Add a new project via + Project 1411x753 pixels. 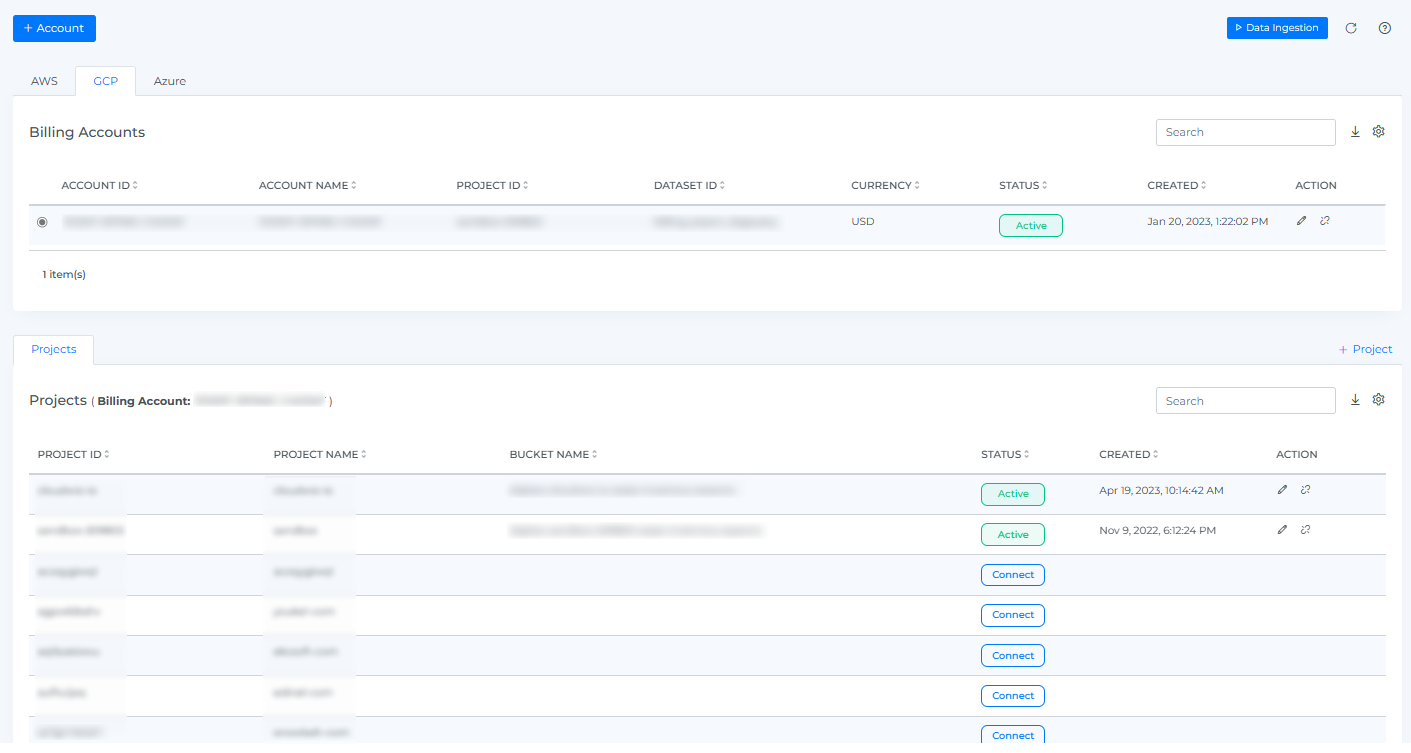tap(1365, 349)
